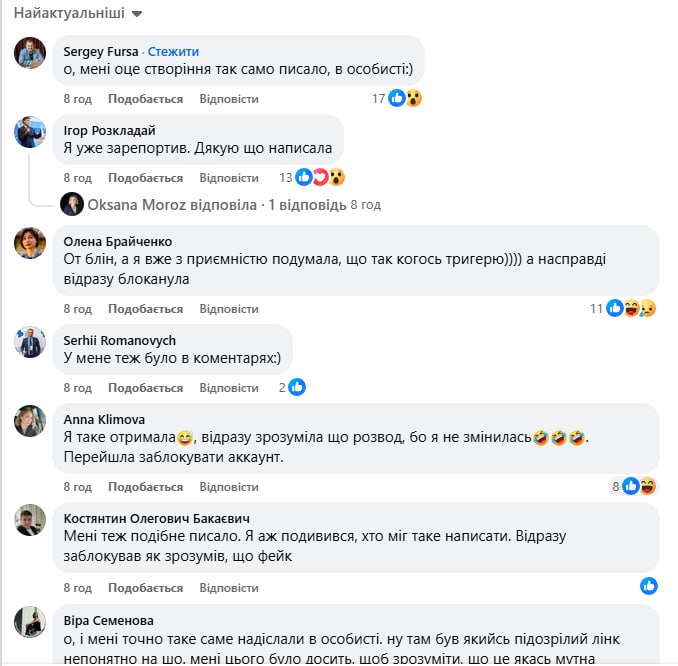678x666 pixels.
Task: Reply to Костянтин Олегович Бакаєвич's comment
Action: tap(229, 586)
